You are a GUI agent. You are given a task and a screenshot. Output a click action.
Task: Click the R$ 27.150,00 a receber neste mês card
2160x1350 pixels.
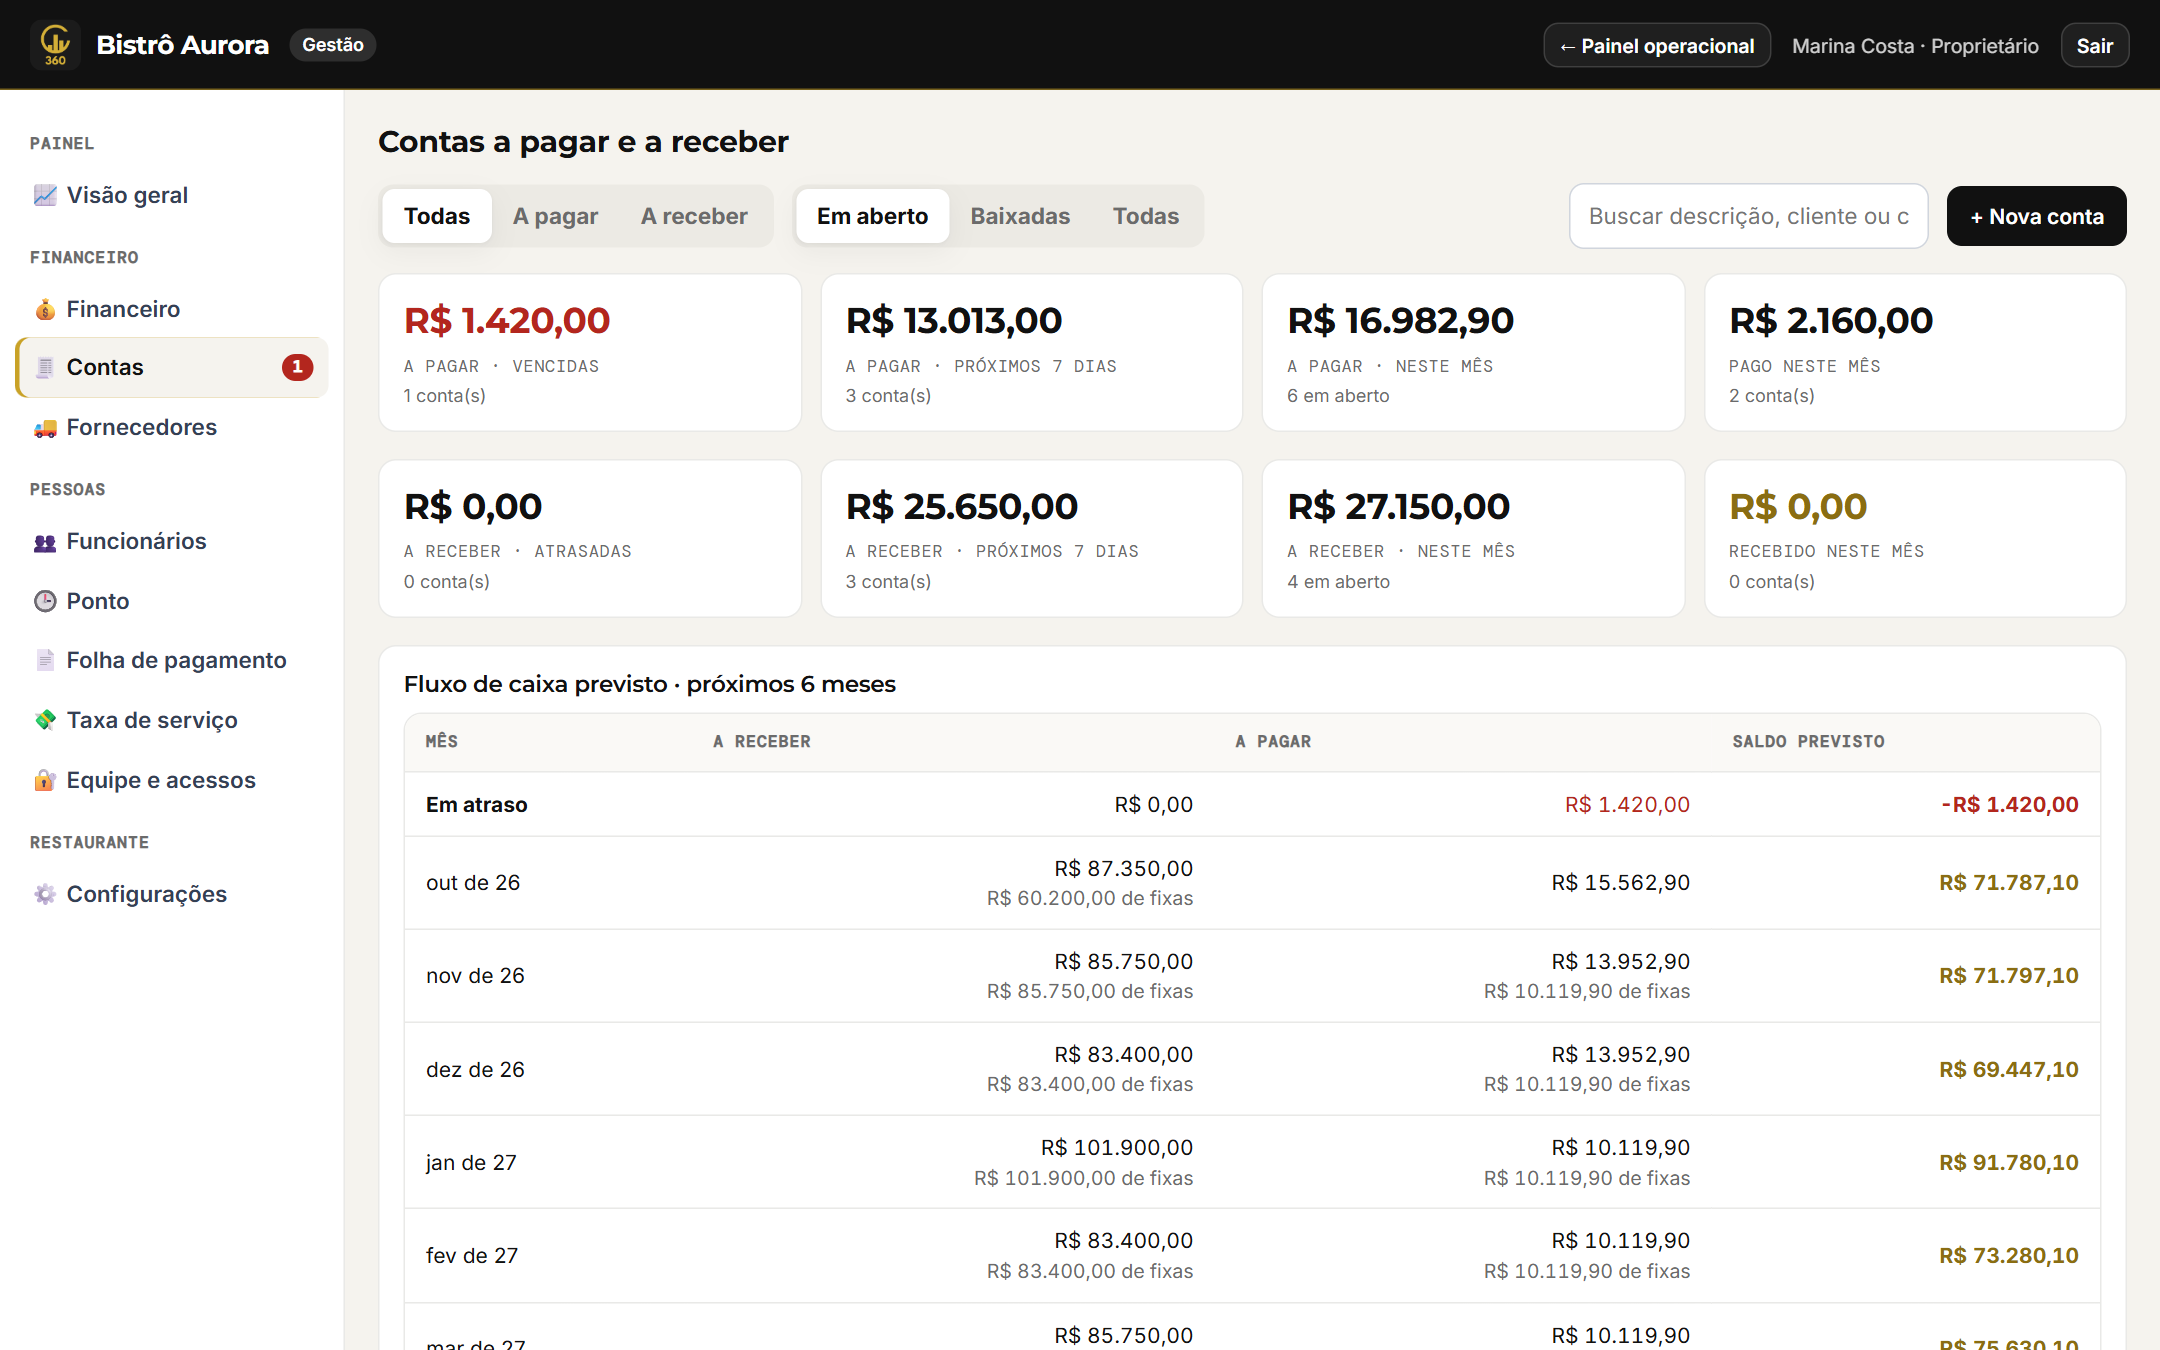(x=1473, y=538)
